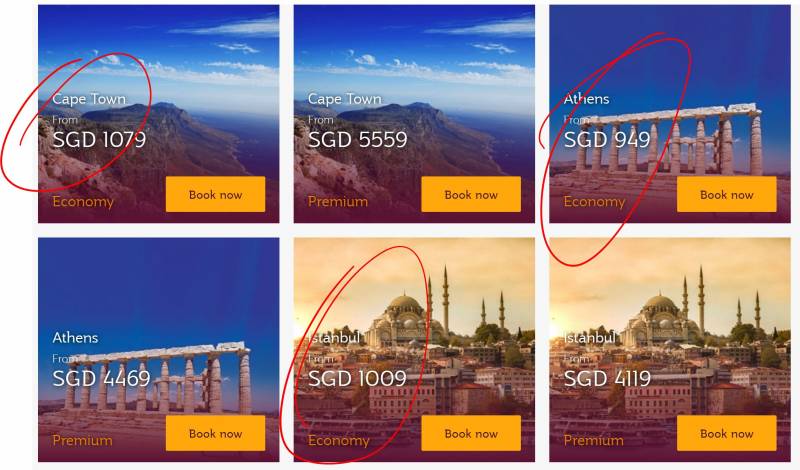800x470 pixels.
Task: Book the Istanbul Premium SGD 4119 fare
Action: [727, 433]
